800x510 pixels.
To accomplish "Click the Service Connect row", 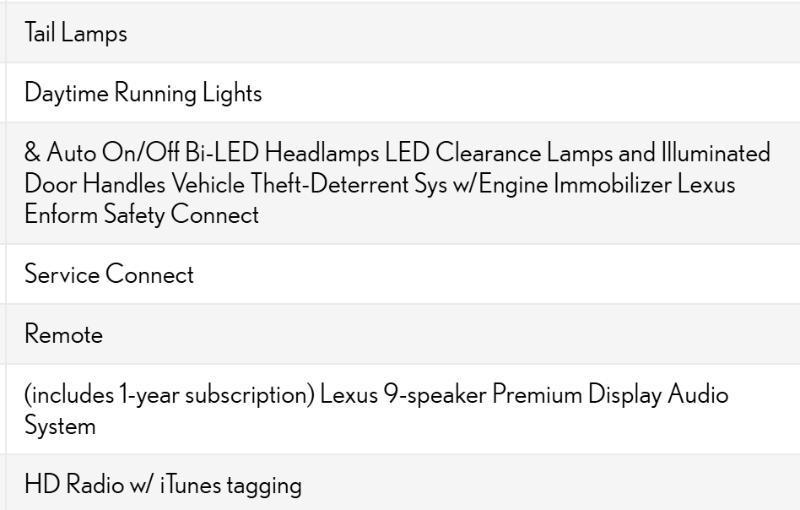I will point(109,274).
